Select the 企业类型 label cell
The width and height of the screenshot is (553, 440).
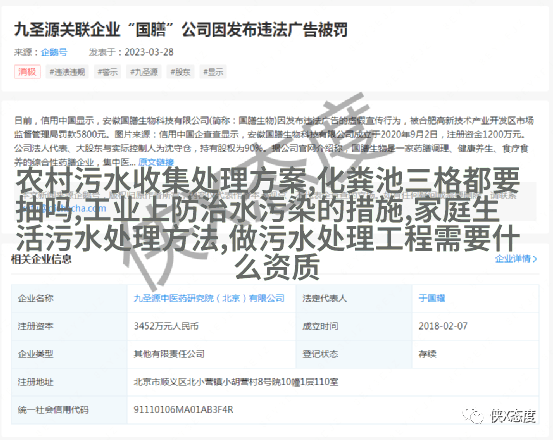click(69, 354)
